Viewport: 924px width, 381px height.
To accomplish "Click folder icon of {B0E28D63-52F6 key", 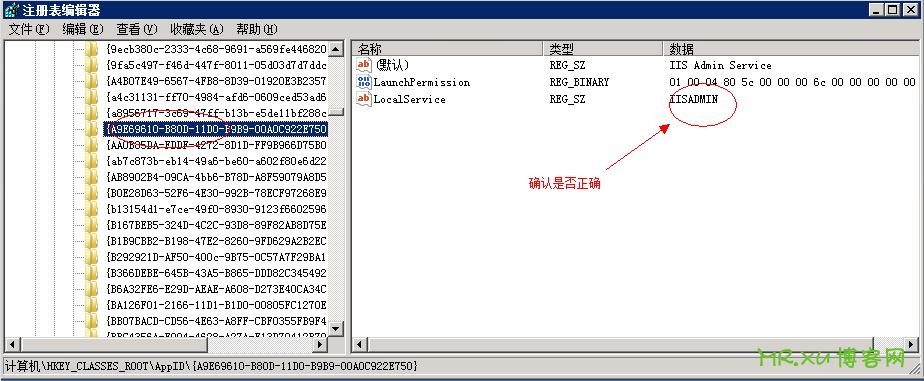I will [91, 193].
